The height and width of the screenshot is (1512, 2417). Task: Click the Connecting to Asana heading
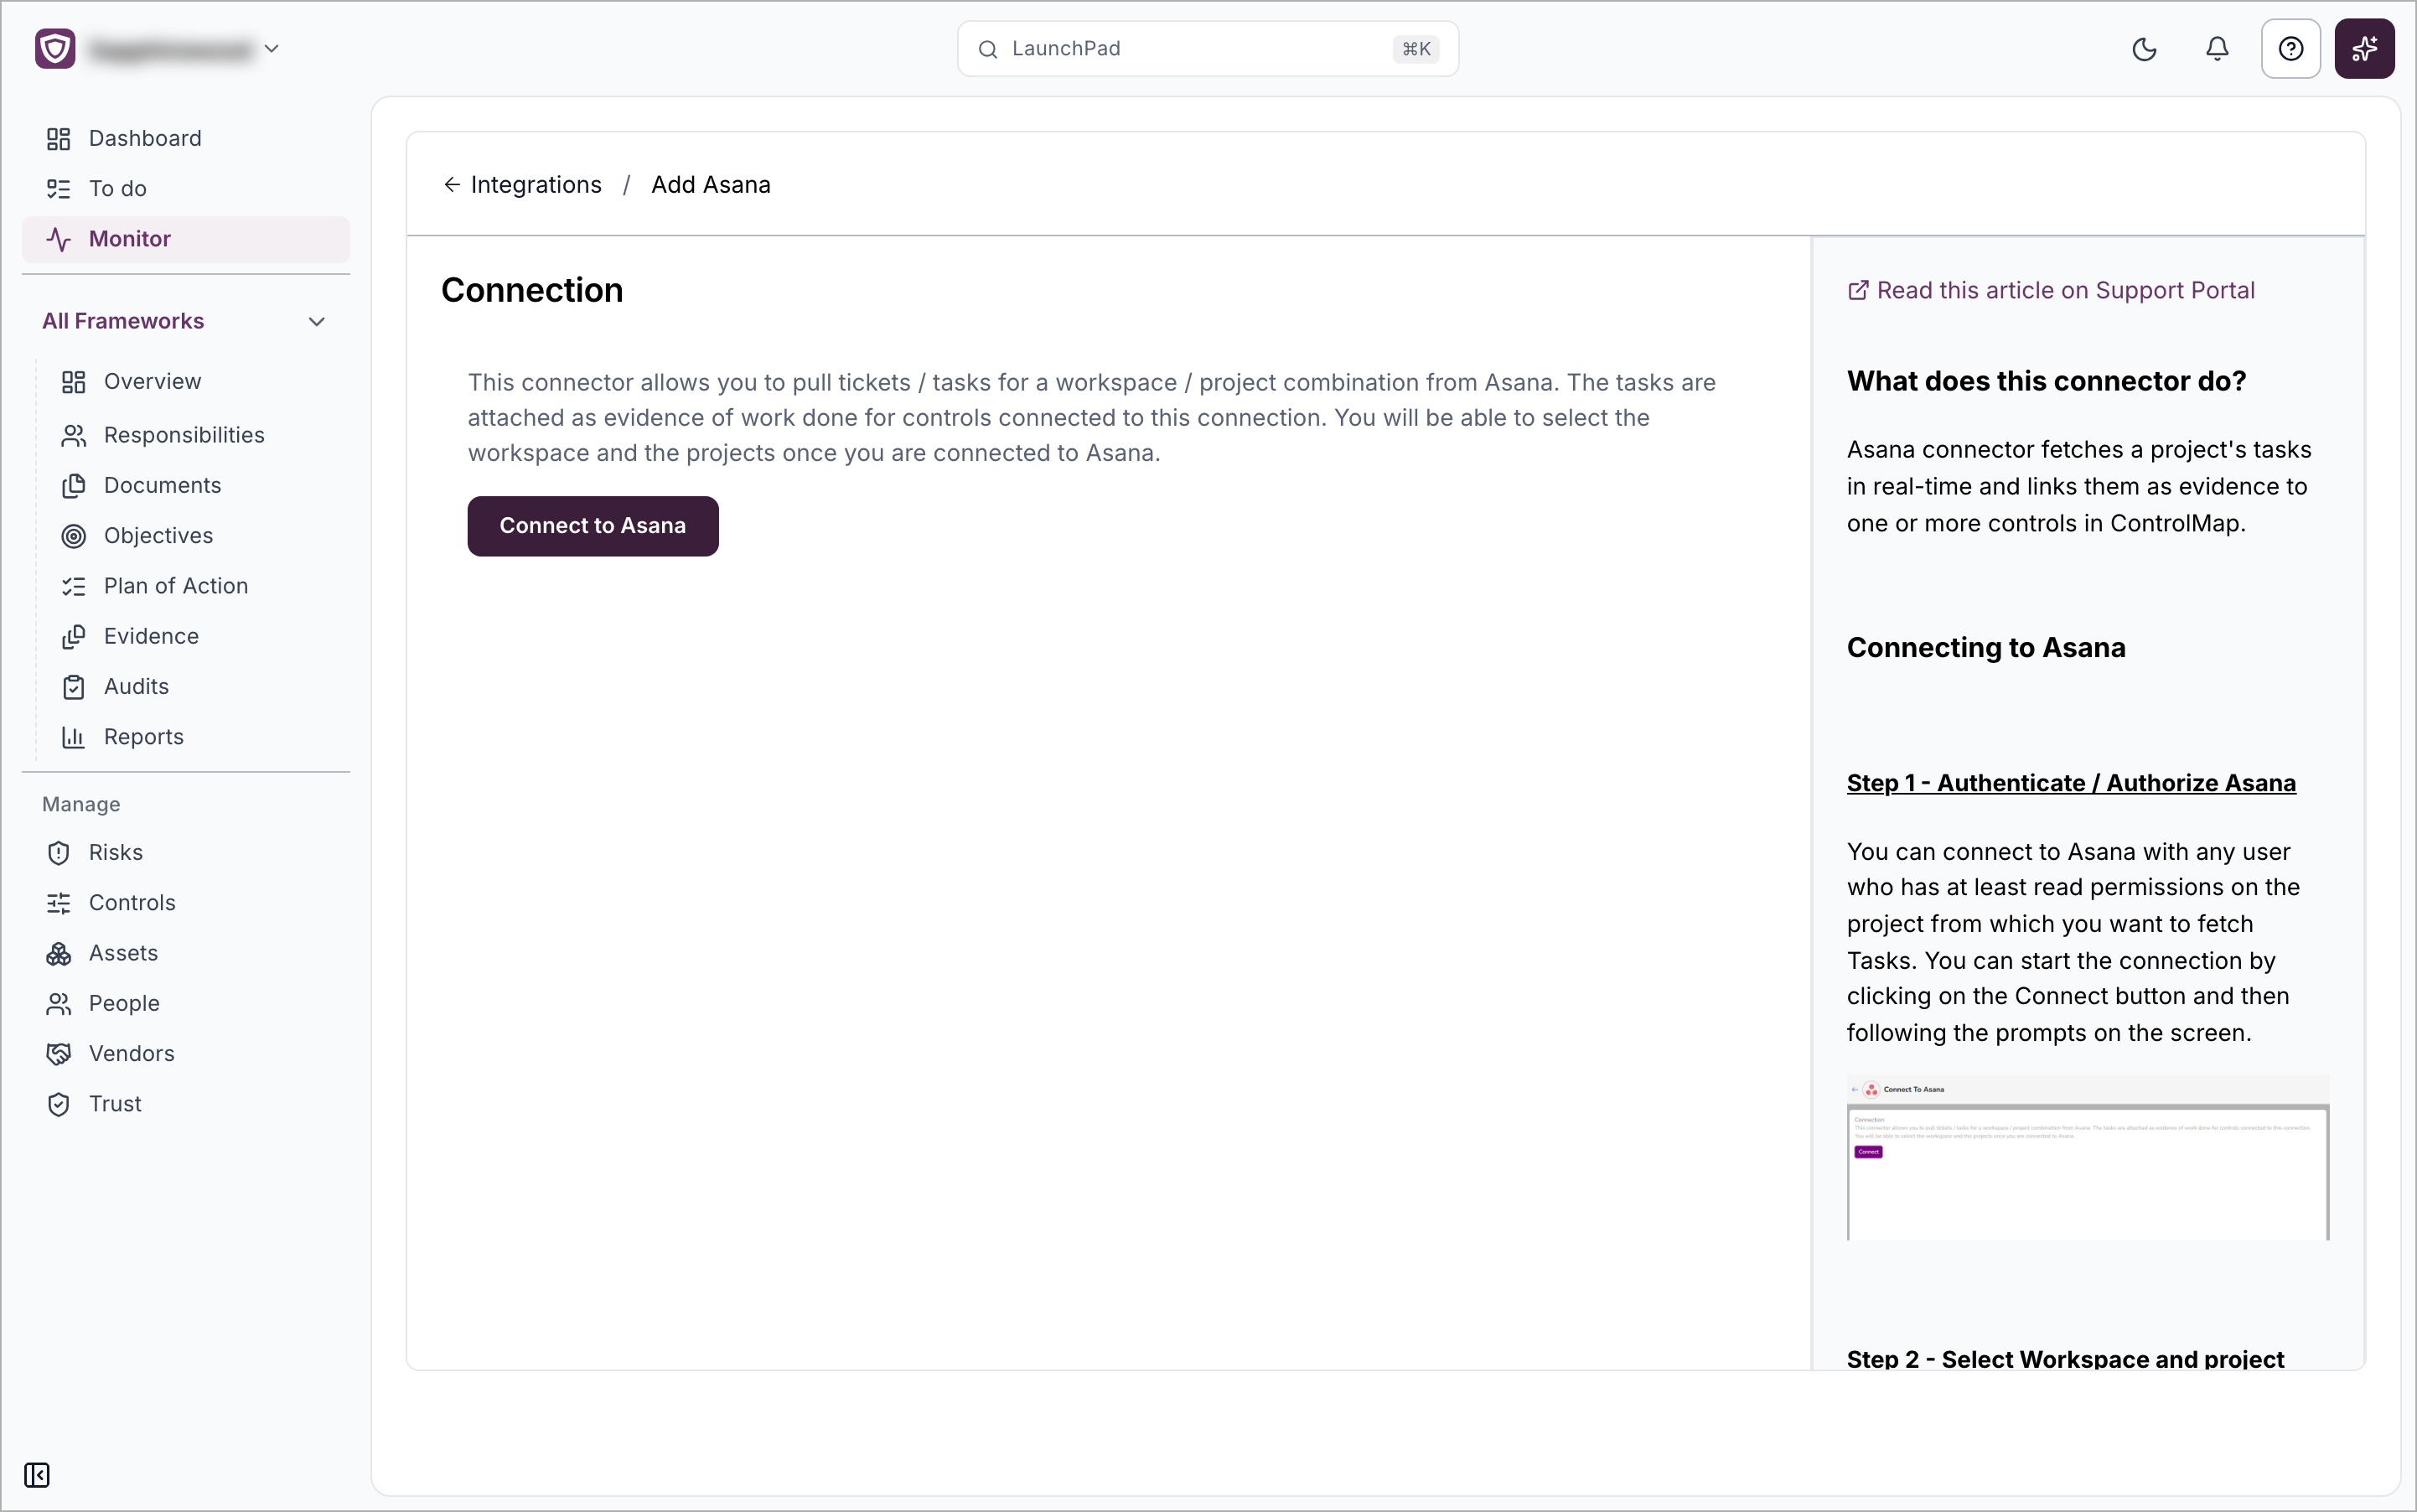pyautogui.click(x=1986, y=647)
